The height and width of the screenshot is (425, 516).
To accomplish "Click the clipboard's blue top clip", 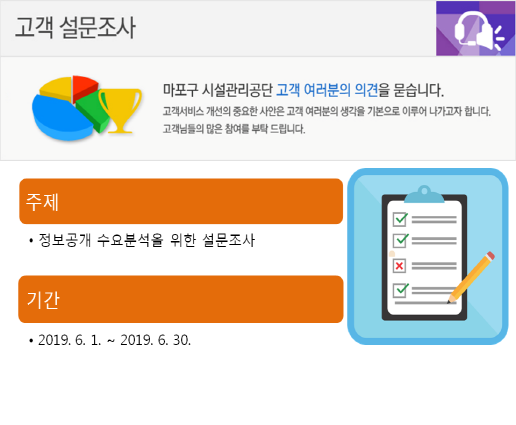I will (424, 195).
